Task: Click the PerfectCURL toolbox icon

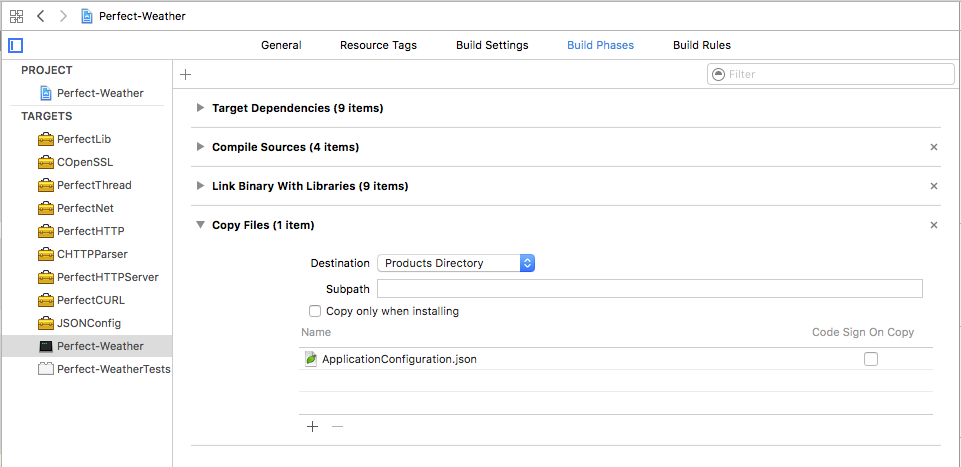Action: pos(46,300)
